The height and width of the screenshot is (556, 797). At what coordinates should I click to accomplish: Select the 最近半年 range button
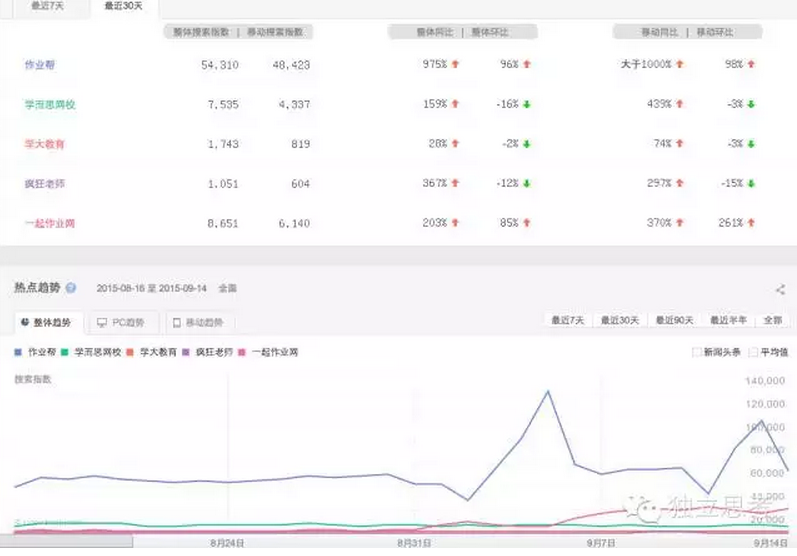click(x=727, y=321)
